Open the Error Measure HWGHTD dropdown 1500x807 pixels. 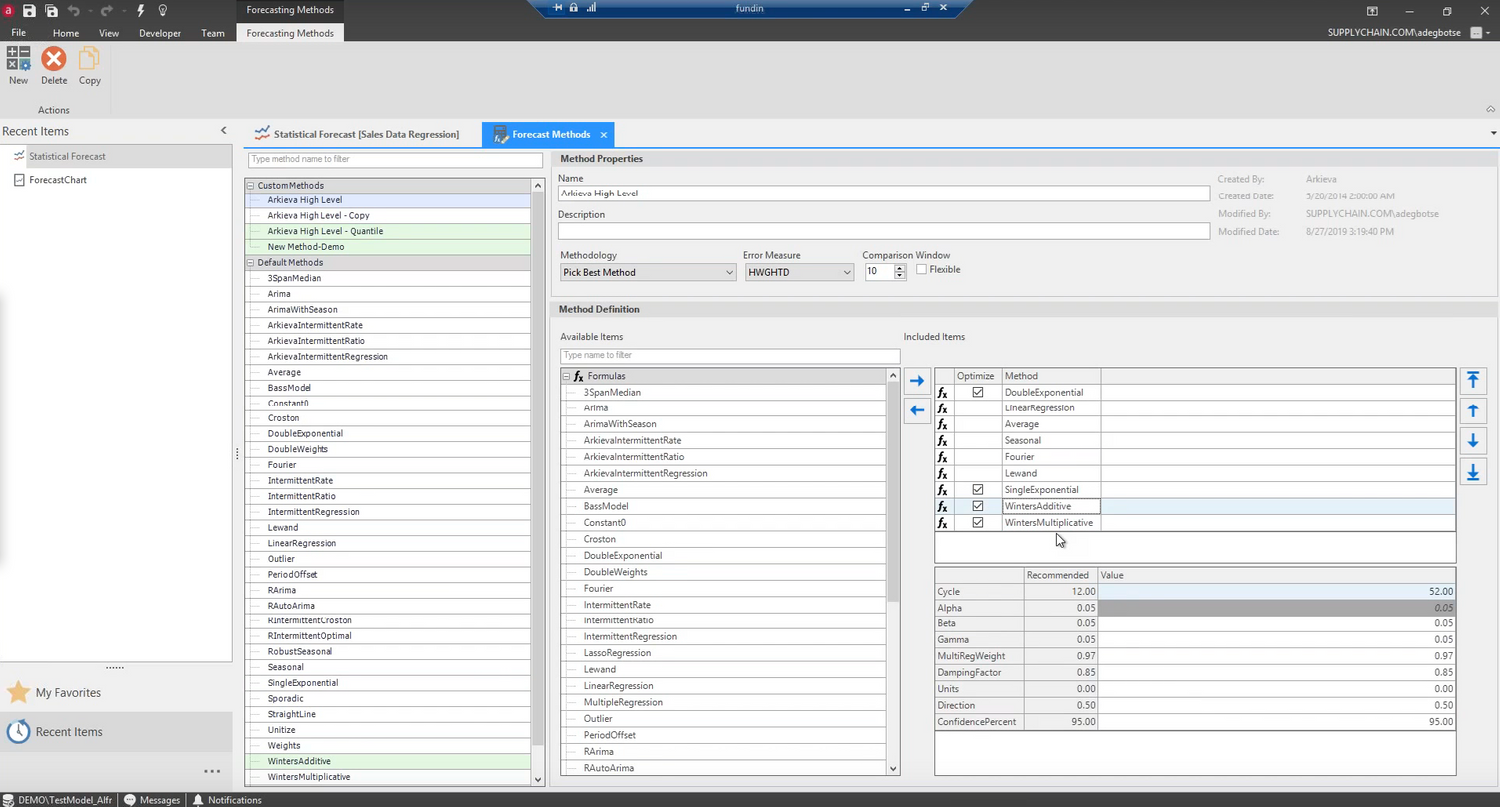799,272
